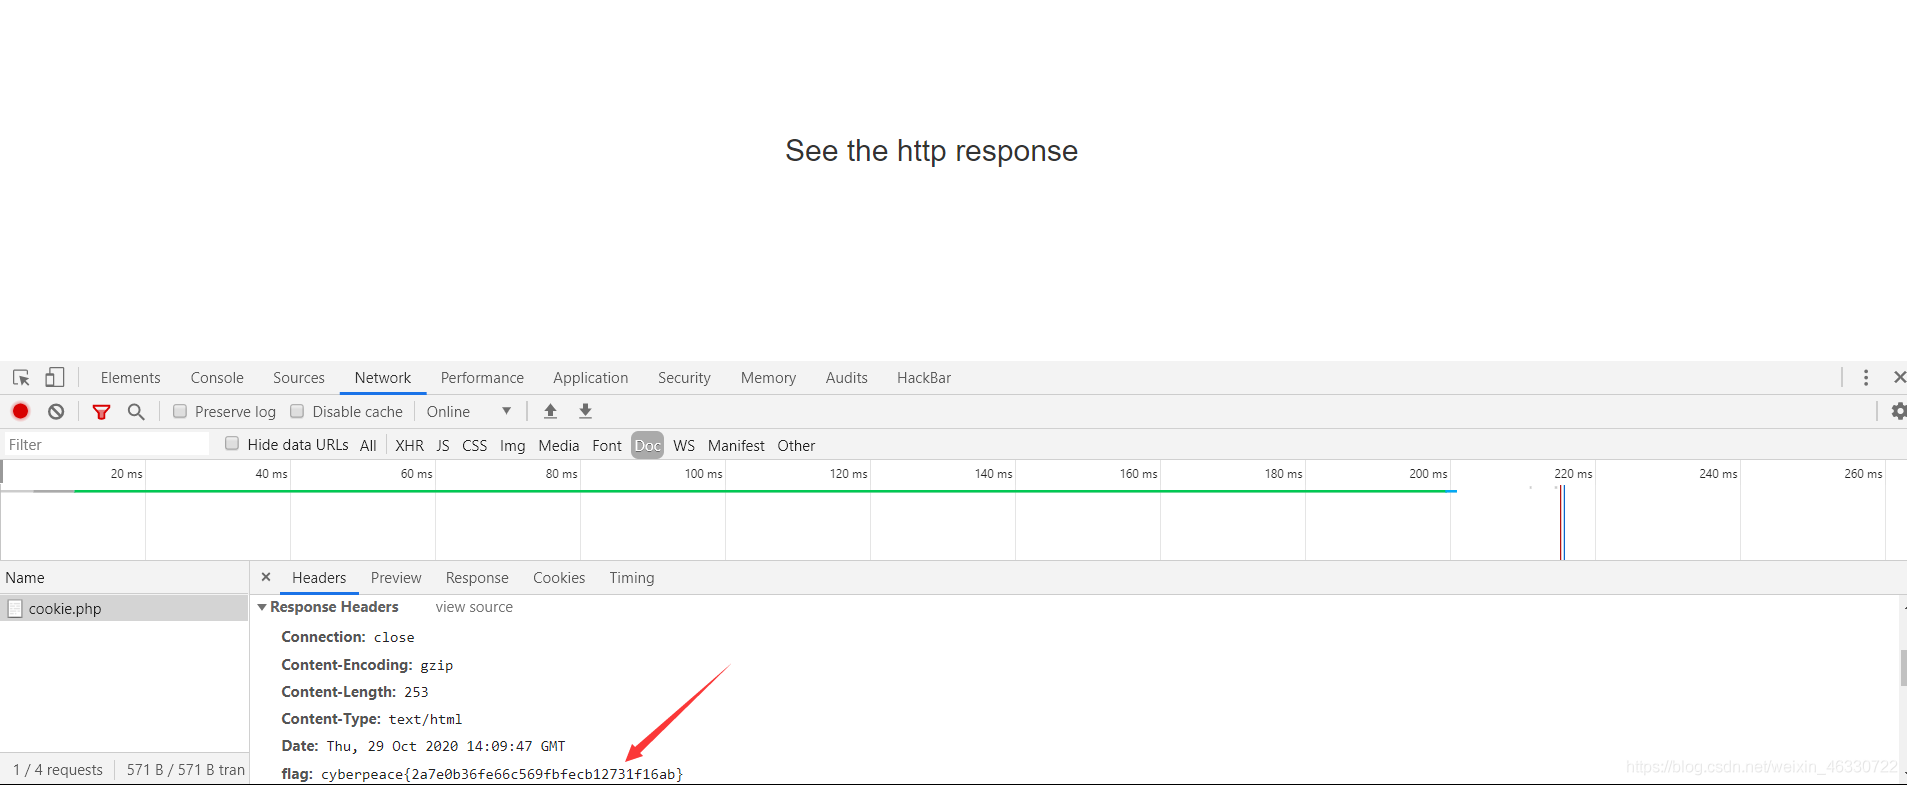This screenshot has width=1907, height=785.
Task: Stop recording network log
Action: coord(20,411)
